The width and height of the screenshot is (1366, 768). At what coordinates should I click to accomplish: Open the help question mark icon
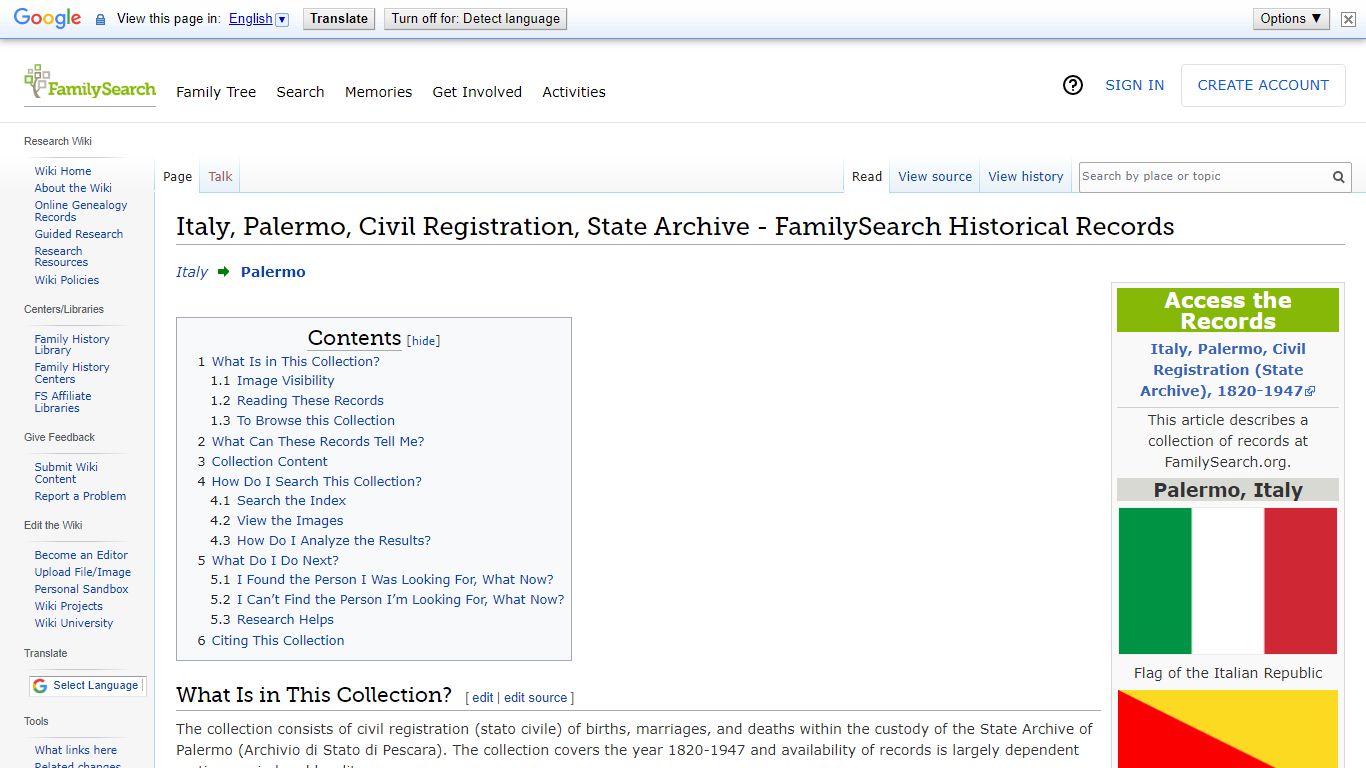tap(1073, 85)
